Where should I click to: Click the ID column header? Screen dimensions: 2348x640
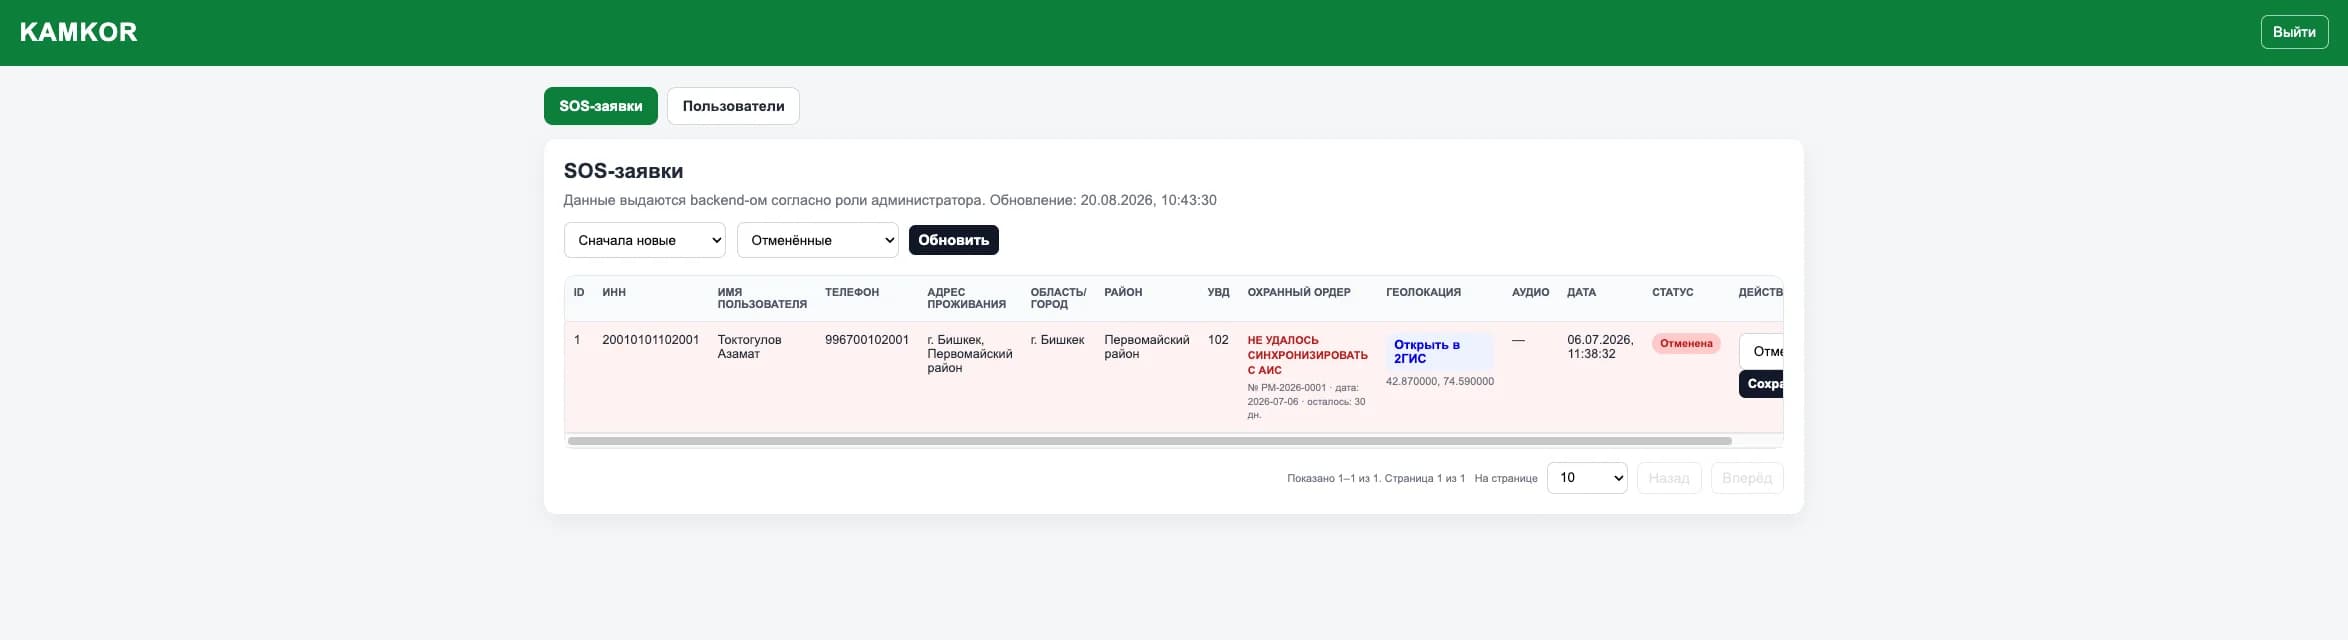(579, 292)
